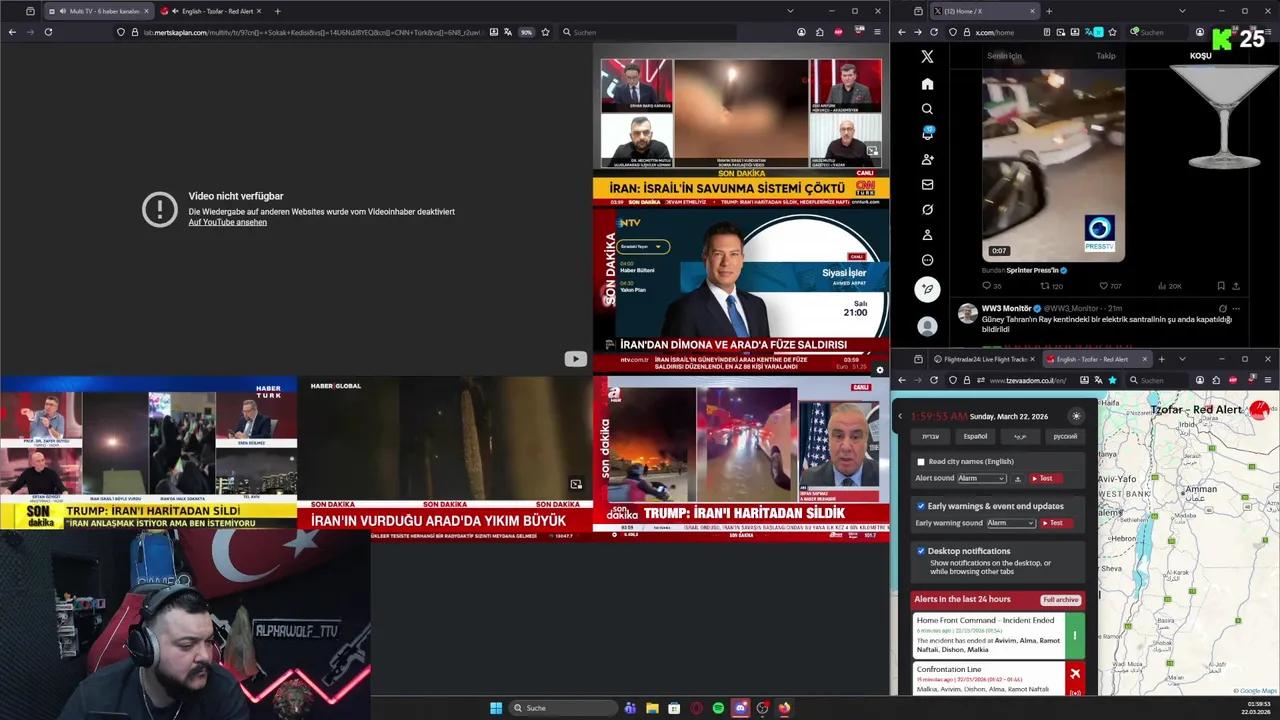The image size is (1280, 720).
Task: Open X Profile person icon
Action: click(927, 235)
